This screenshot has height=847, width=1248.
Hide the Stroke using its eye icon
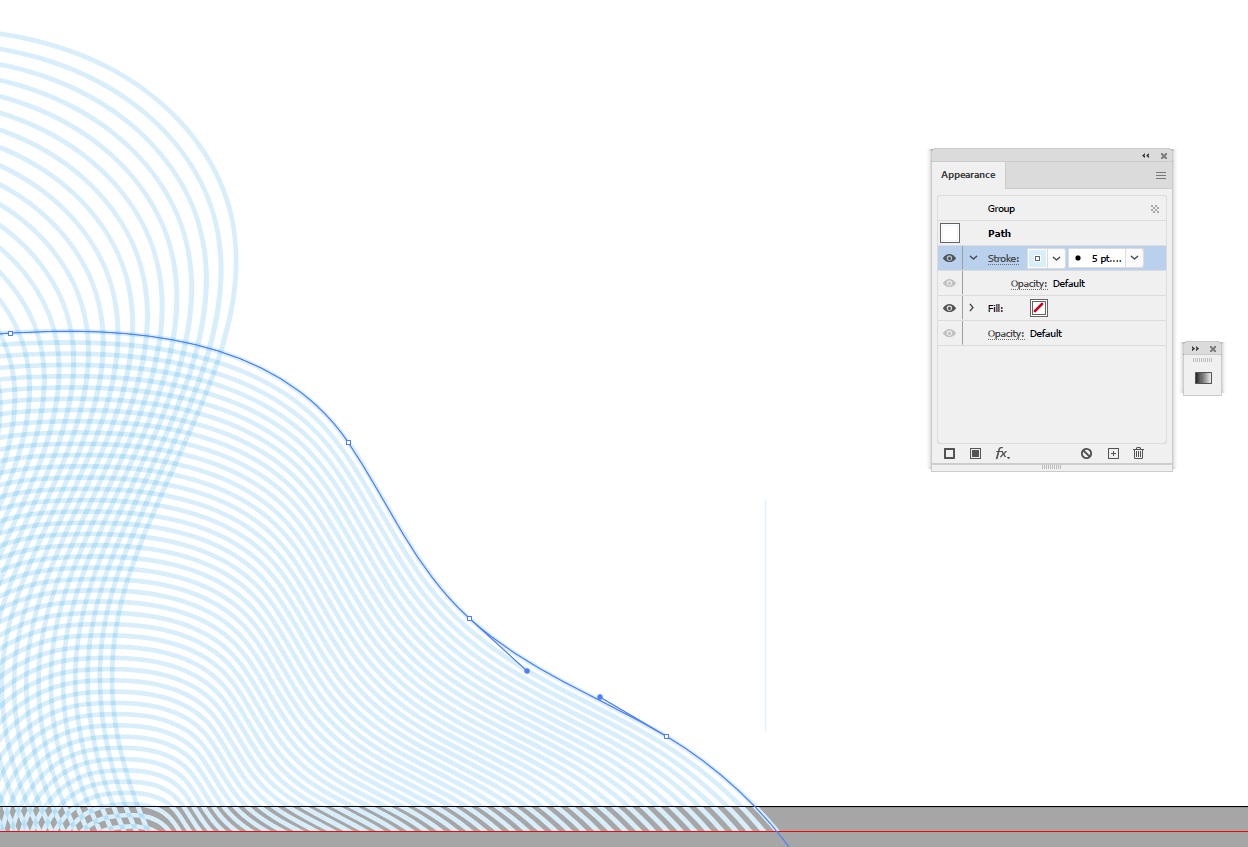(x=948, y=258)
